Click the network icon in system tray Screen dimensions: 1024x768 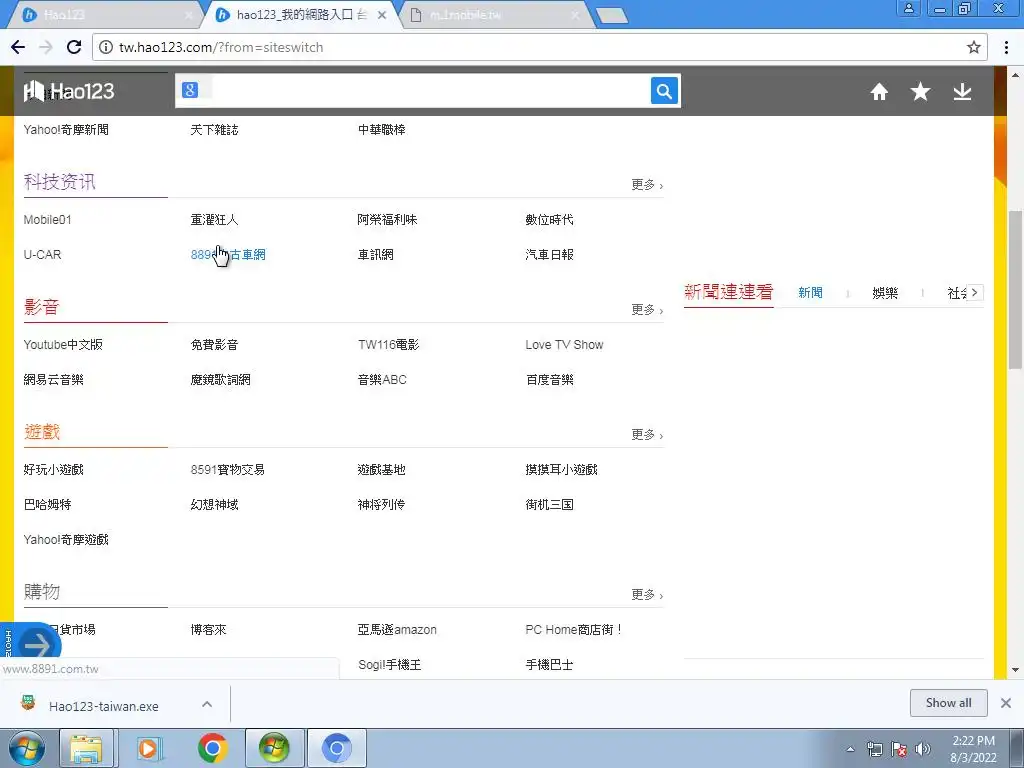pyautogui.click(x=874, y=749)
